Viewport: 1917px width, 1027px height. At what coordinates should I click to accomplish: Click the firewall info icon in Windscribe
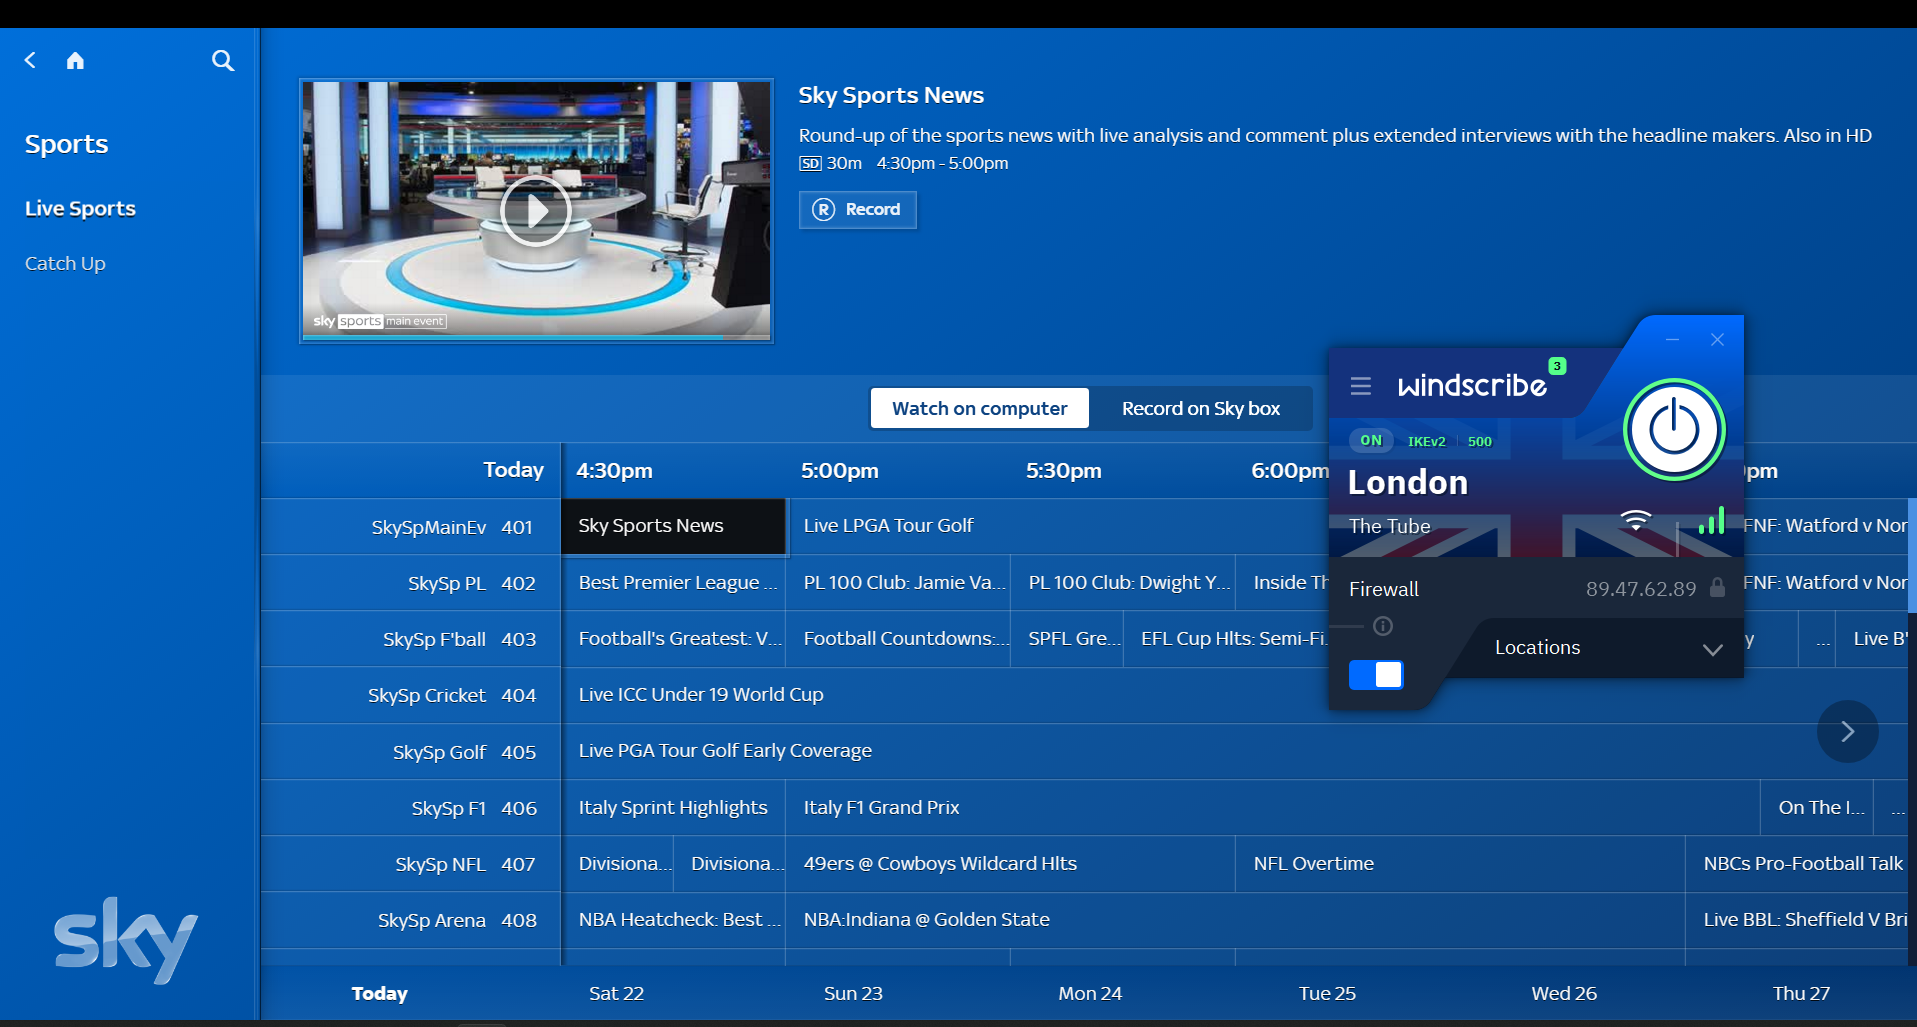coord(1383,626)
